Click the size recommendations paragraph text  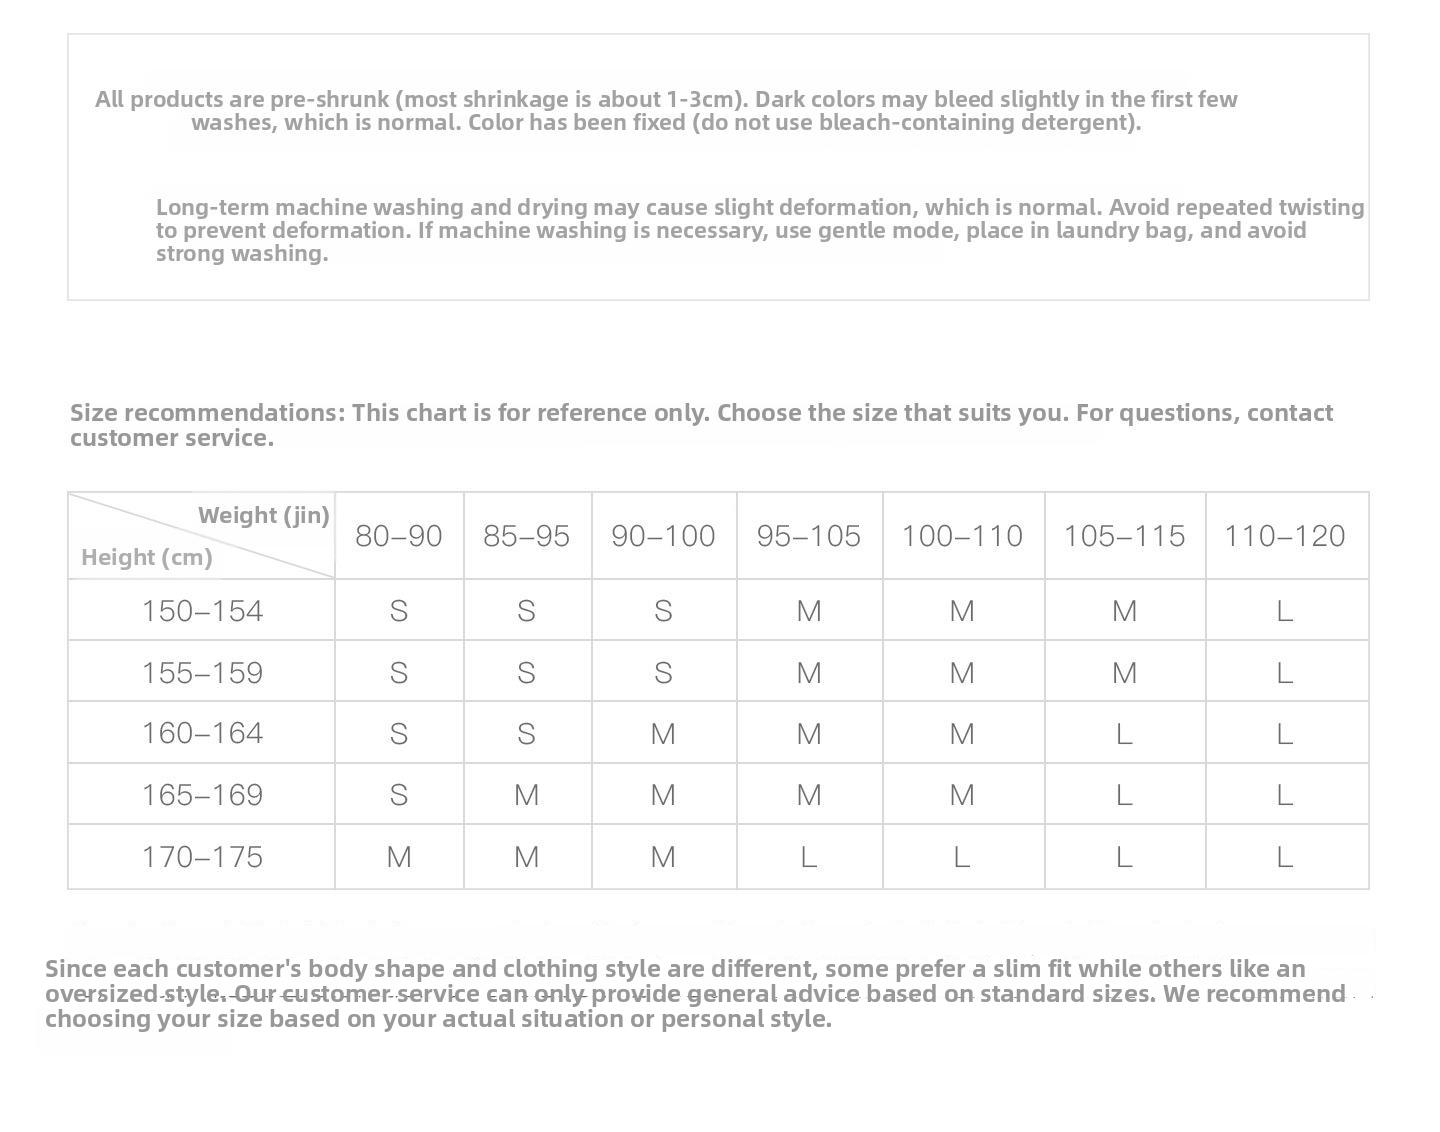[x=701, y=425]
